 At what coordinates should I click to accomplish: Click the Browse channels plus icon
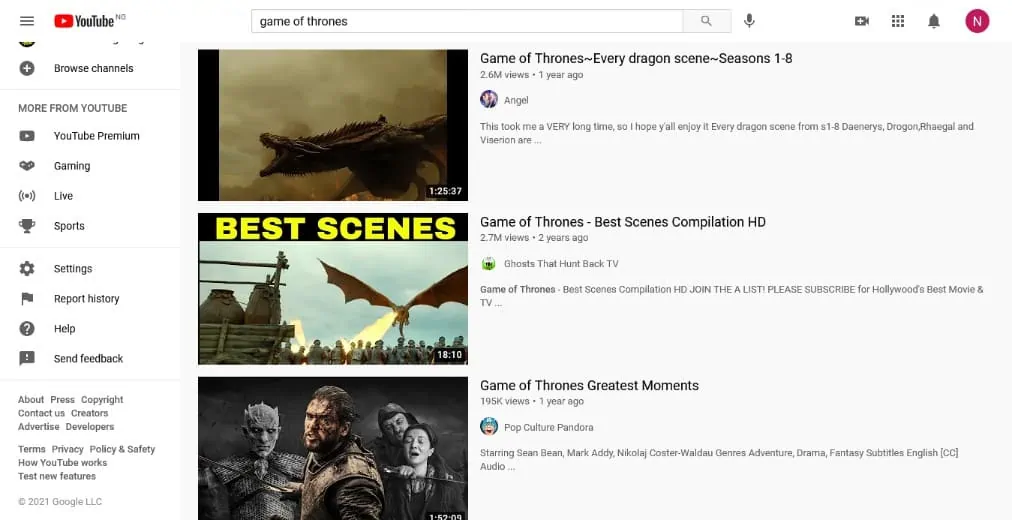(27, 68)
